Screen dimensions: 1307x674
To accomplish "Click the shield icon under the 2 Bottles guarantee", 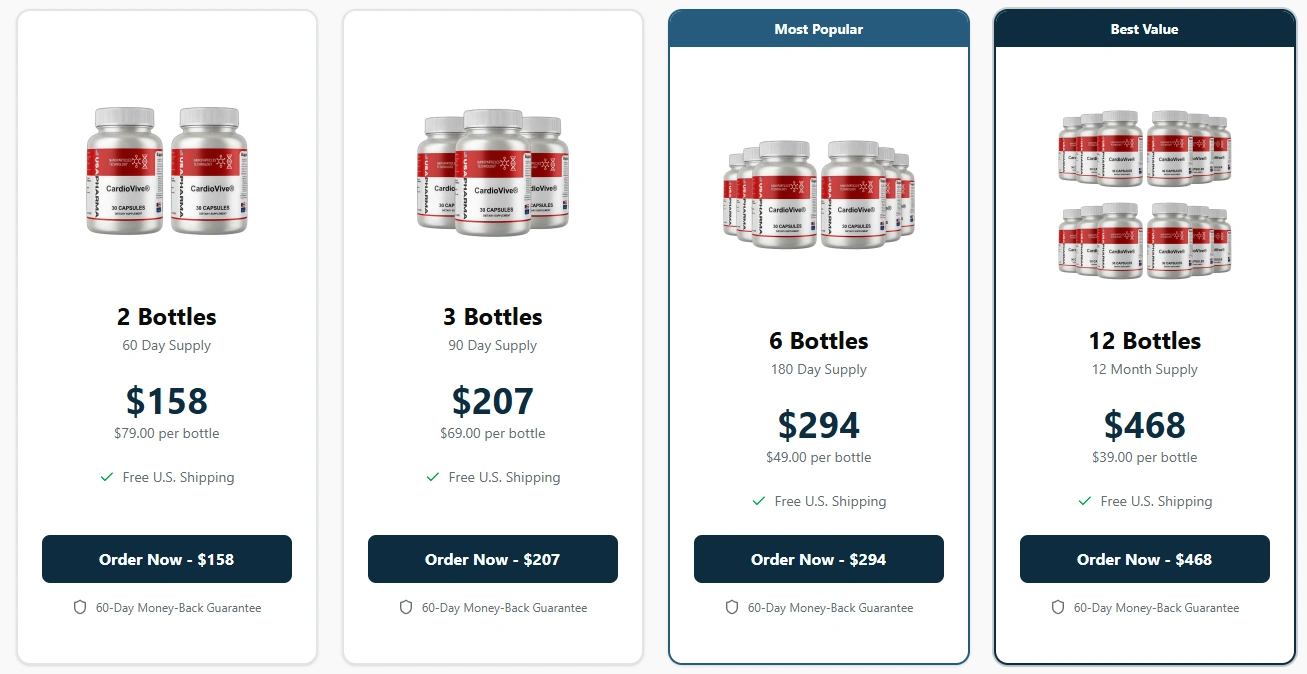I will 79,607.
